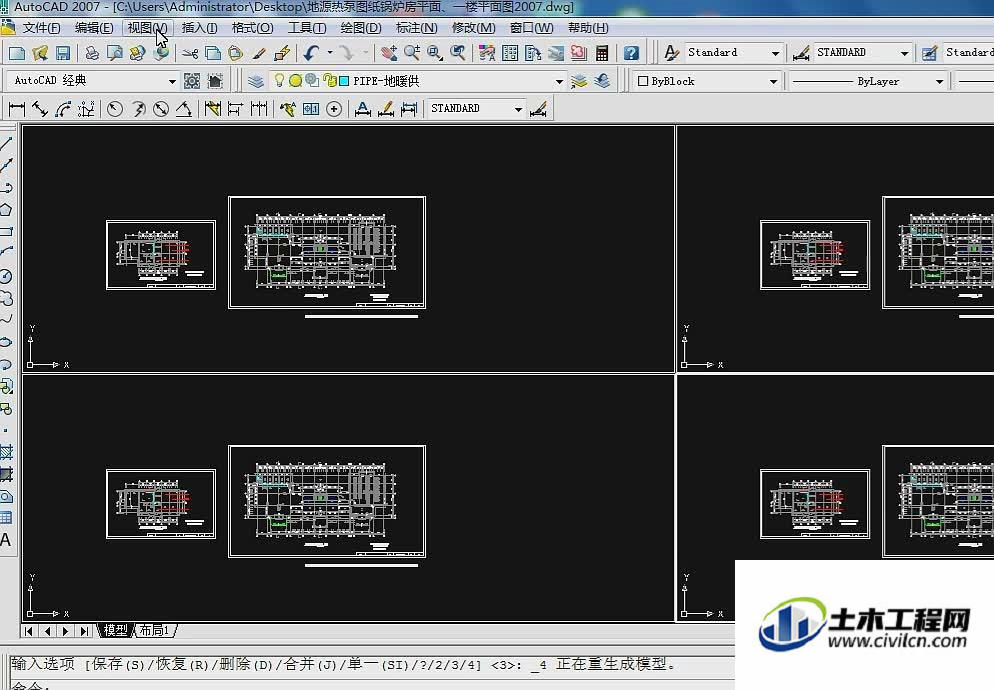Select the Polygon tool in the draw toolbar
The width and height of the screenshot is (994, 690).
click(x=6, y=210)
